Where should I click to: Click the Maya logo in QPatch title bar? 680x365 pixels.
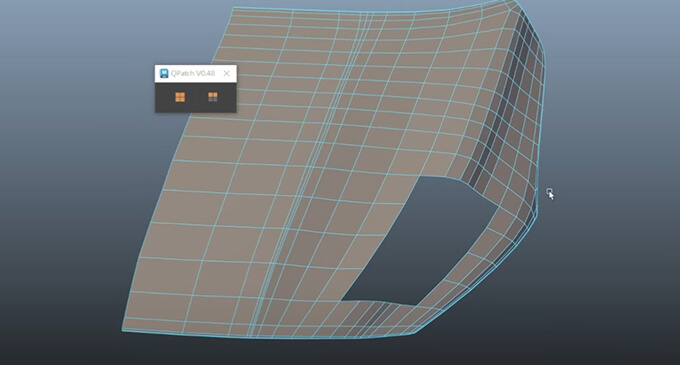pos(164,73)
